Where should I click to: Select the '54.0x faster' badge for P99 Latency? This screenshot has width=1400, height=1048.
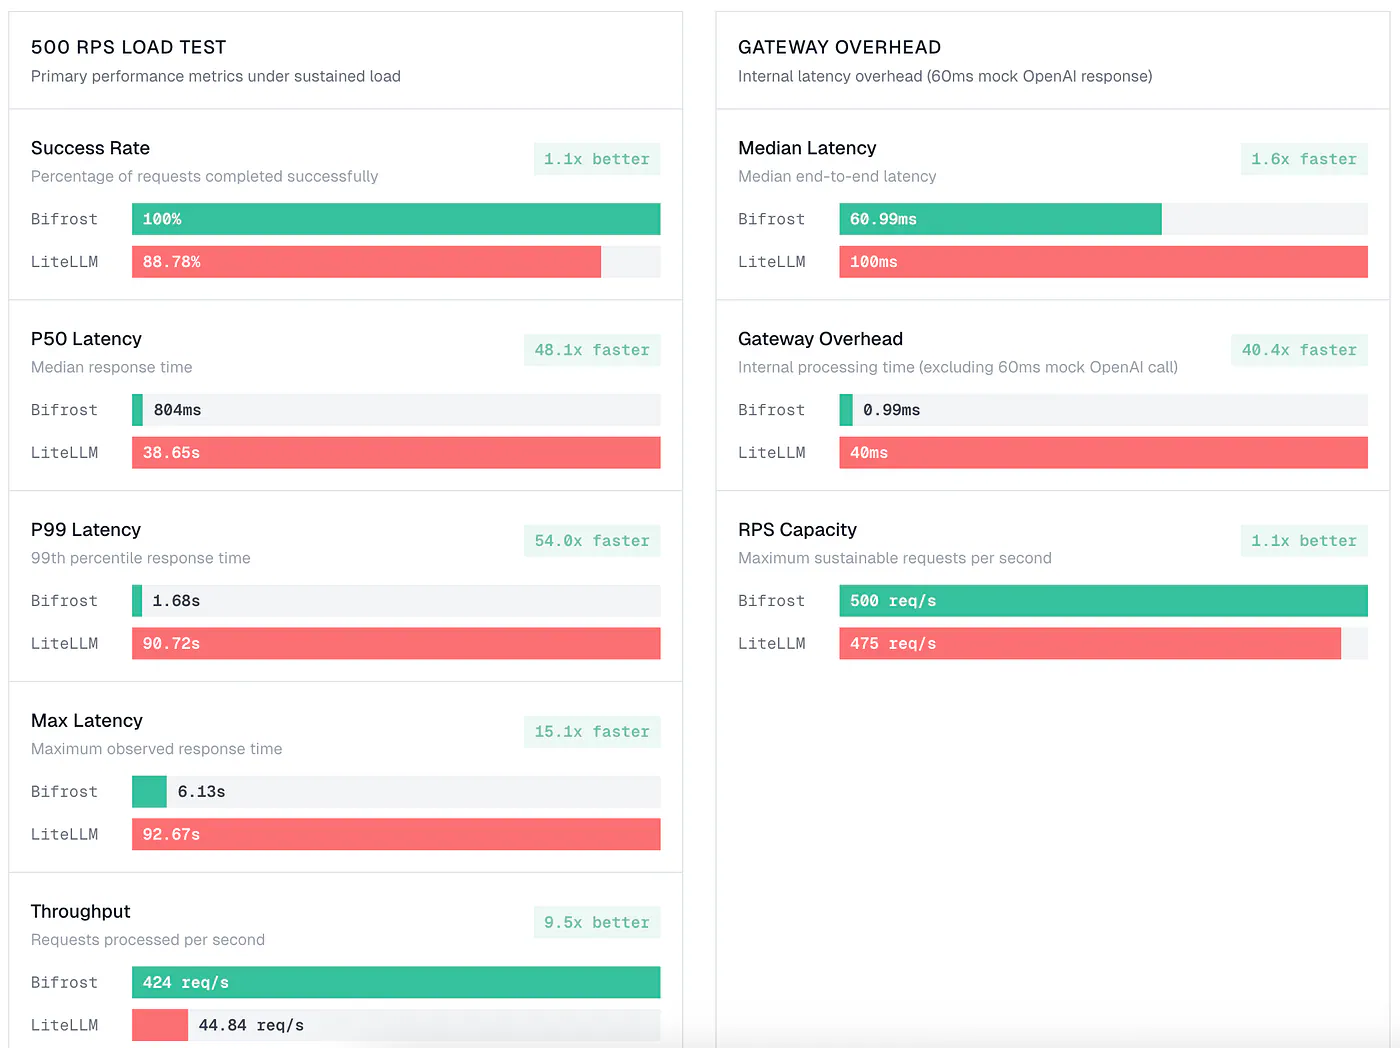pos(592,541)
